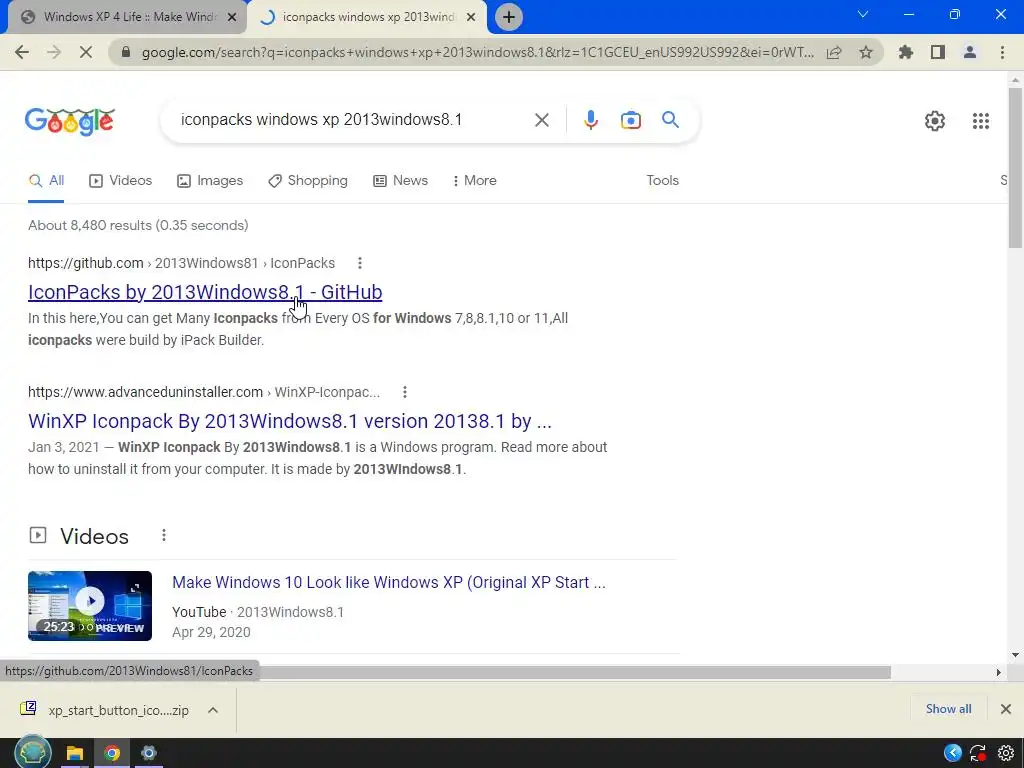Image resolution: width=1024 pixels, height=768 pixels.
Task: Switch to the Videos results tab
Action: pos(121,181)
